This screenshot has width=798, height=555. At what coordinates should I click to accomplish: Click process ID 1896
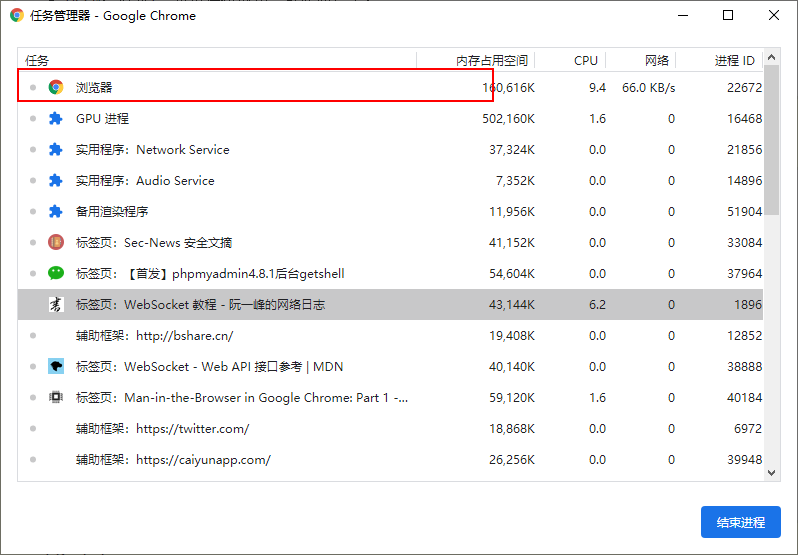click(x=748, y=305)
